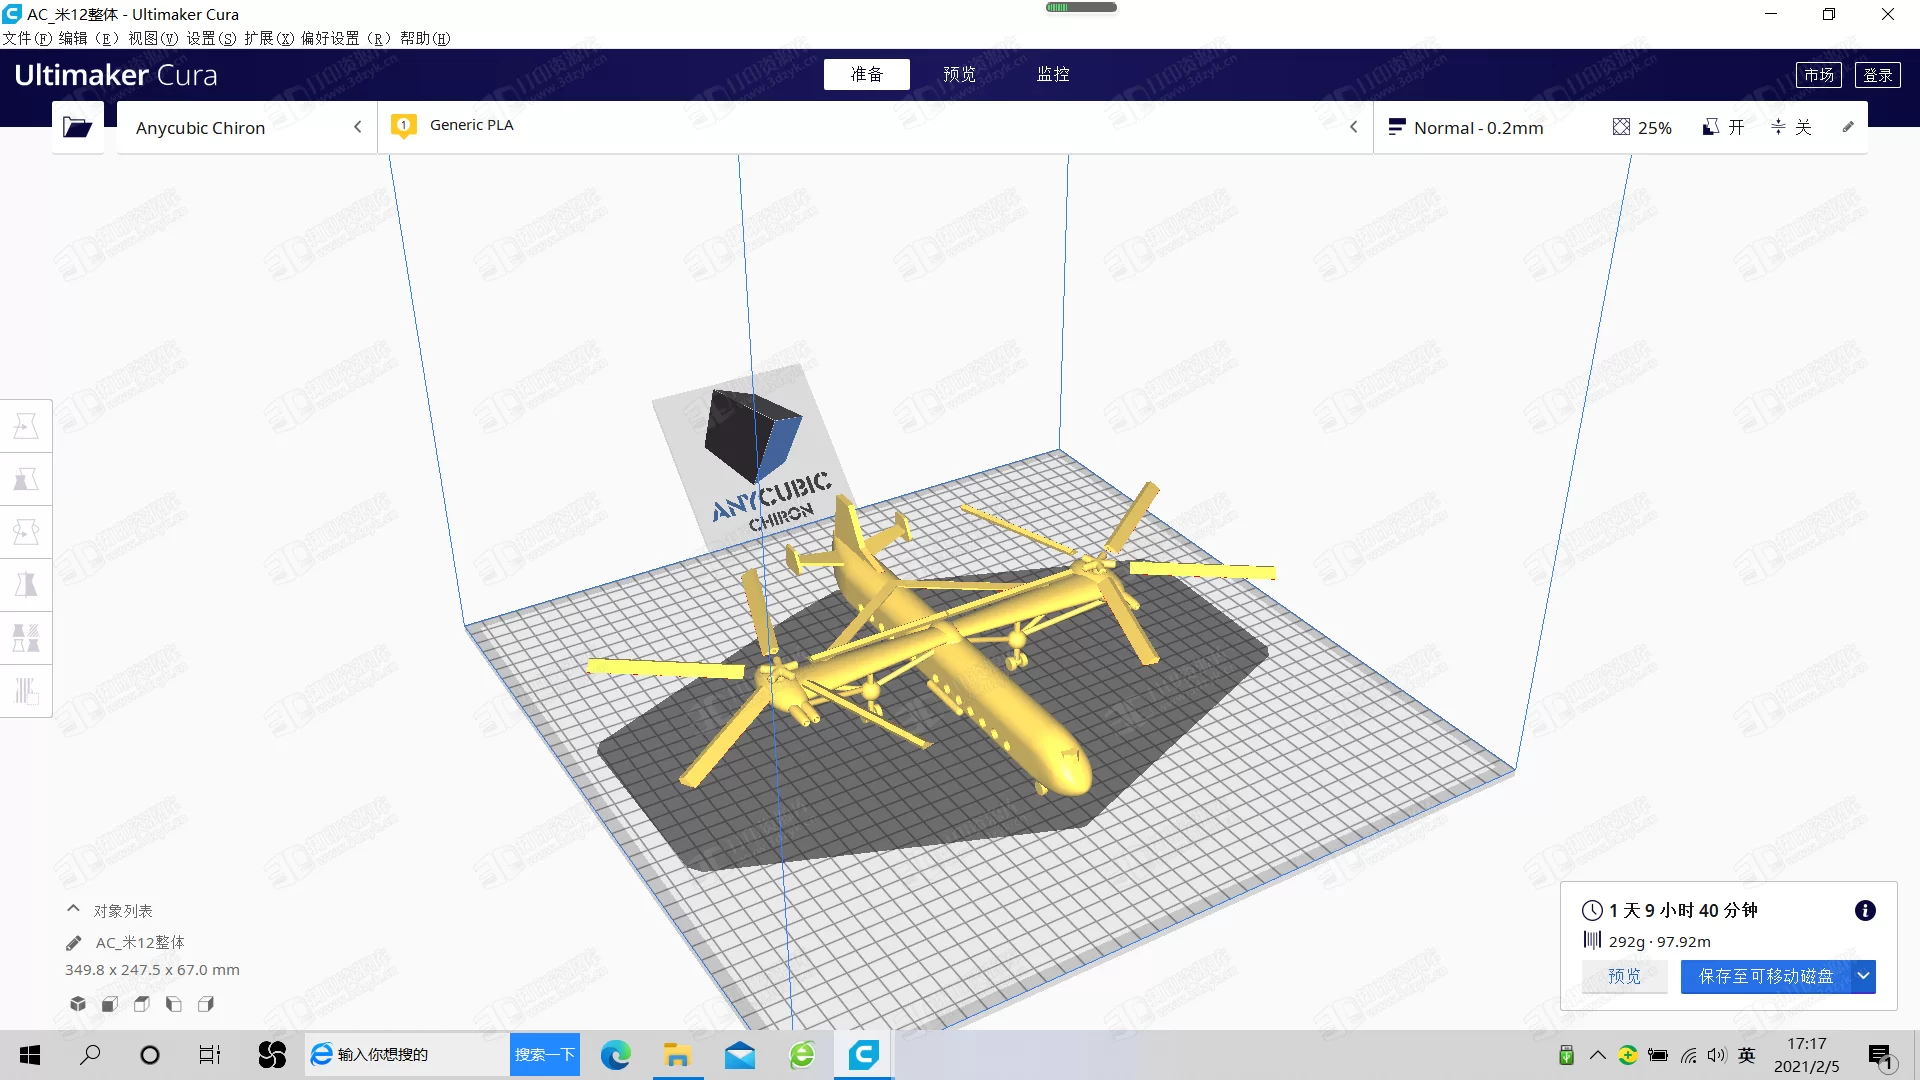Image resolution: width=1920 pixels, height=1080 pixels.
Task: Open the Mail app from the taskbar
Action: [x=740, y=1055]
